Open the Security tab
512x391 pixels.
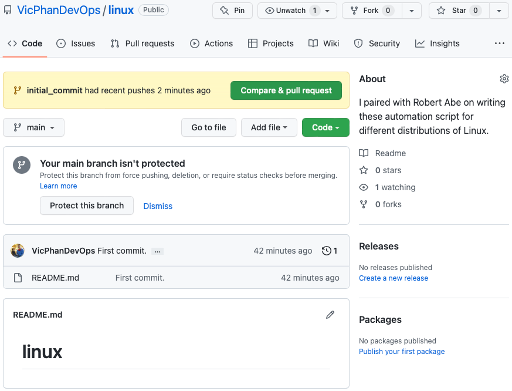pos(377,44)
